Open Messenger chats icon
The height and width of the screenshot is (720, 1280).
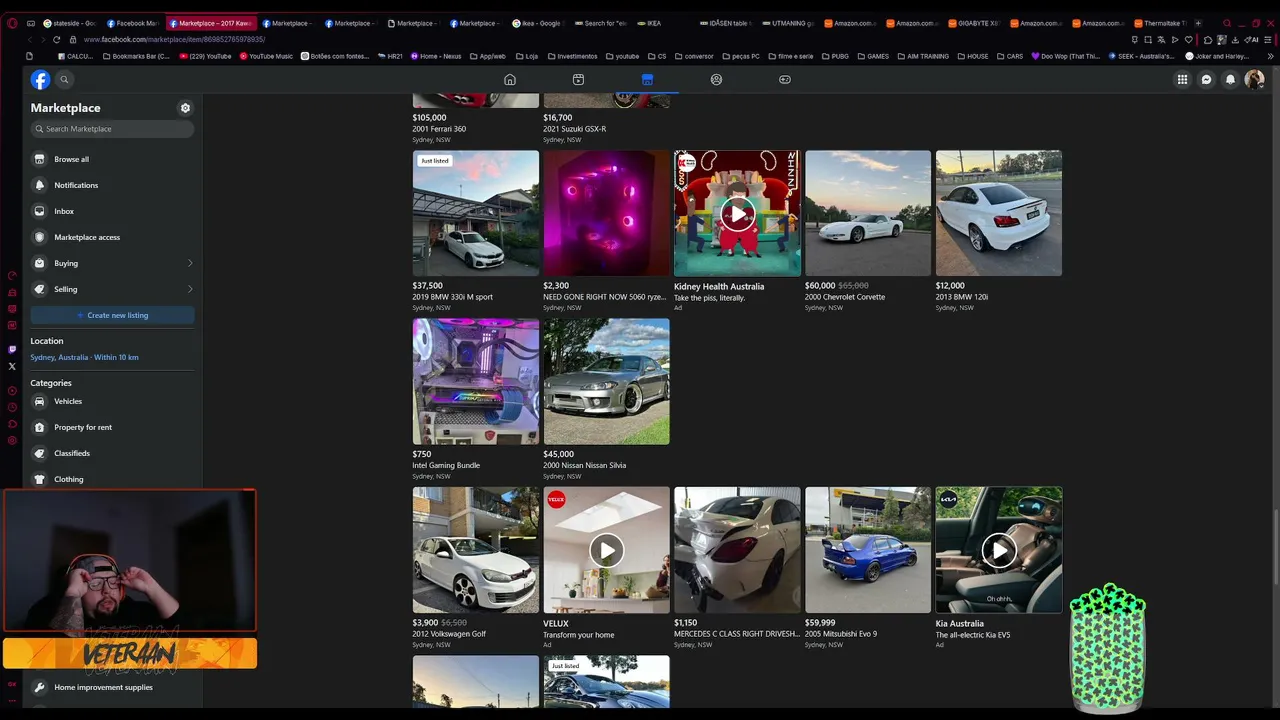(x=1207, y=80)
